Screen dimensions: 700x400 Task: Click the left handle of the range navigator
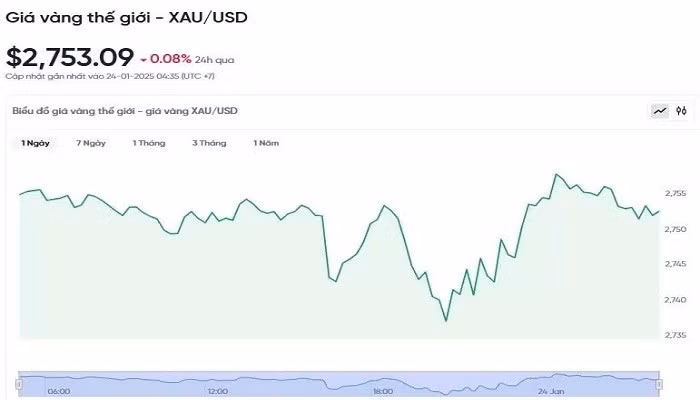coord(19,383)
